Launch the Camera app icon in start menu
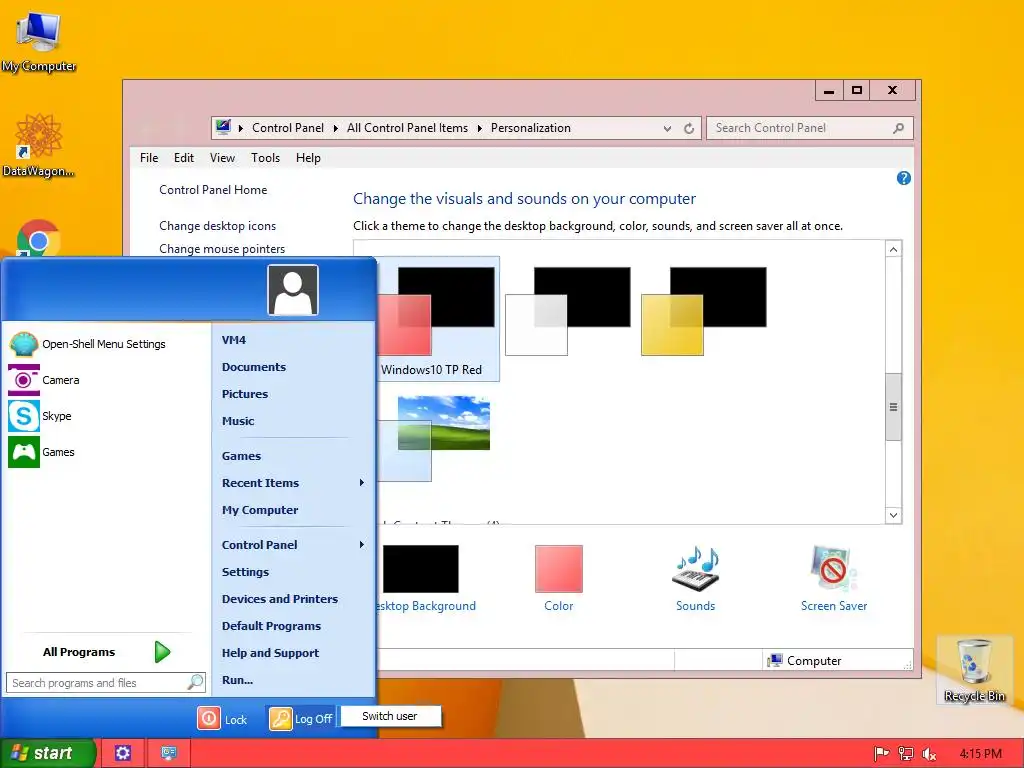 [x=24, y=380]
